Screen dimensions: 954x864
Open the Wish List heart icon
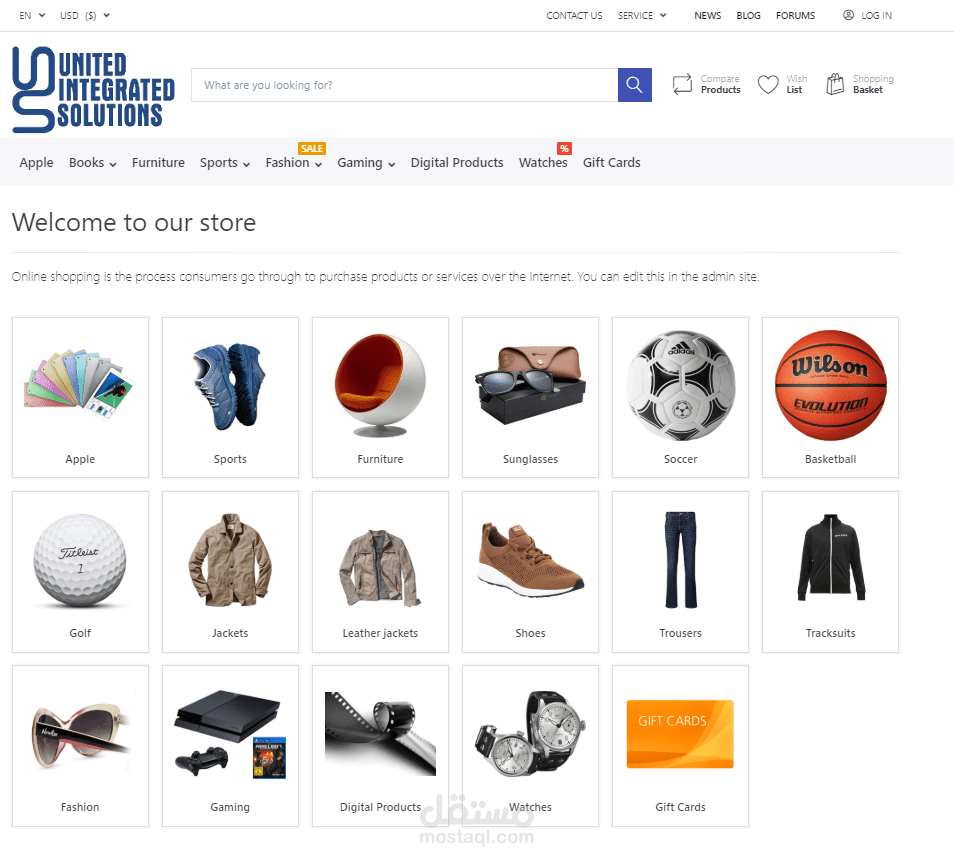tap(768, 85)
